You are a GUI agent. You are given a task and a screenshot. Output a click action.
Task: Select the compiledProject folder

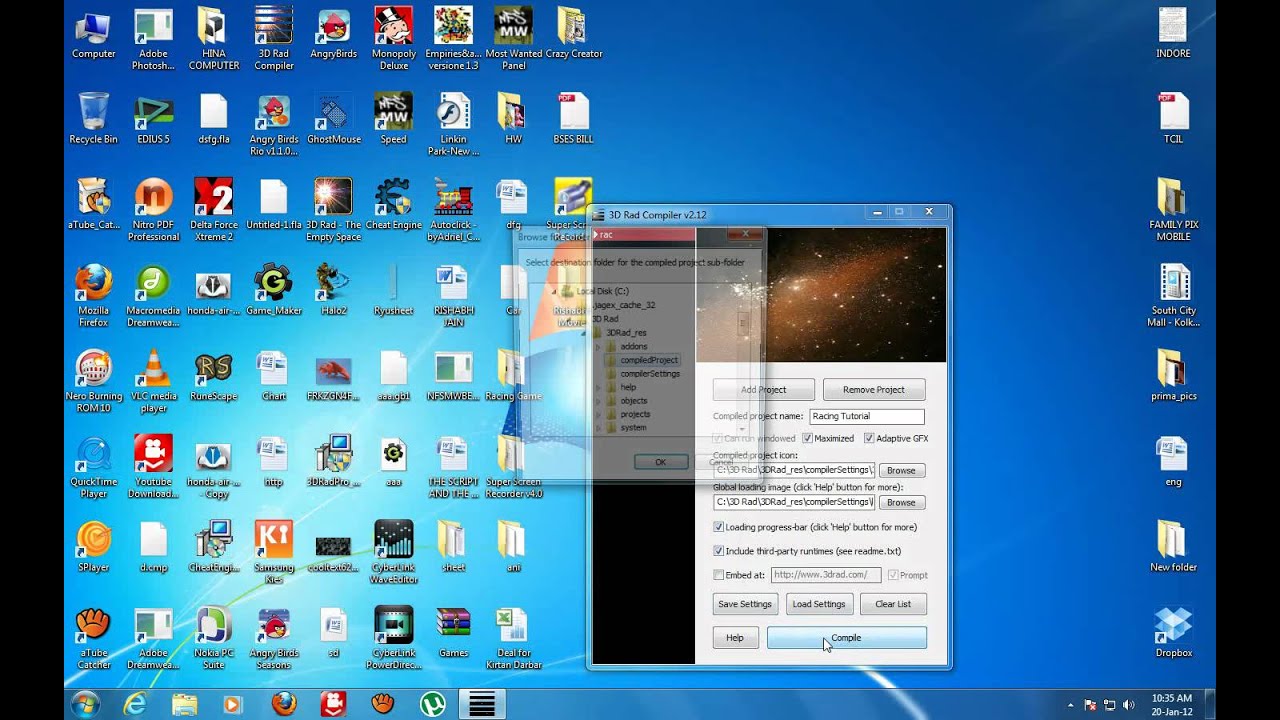(x=649, y=360)
